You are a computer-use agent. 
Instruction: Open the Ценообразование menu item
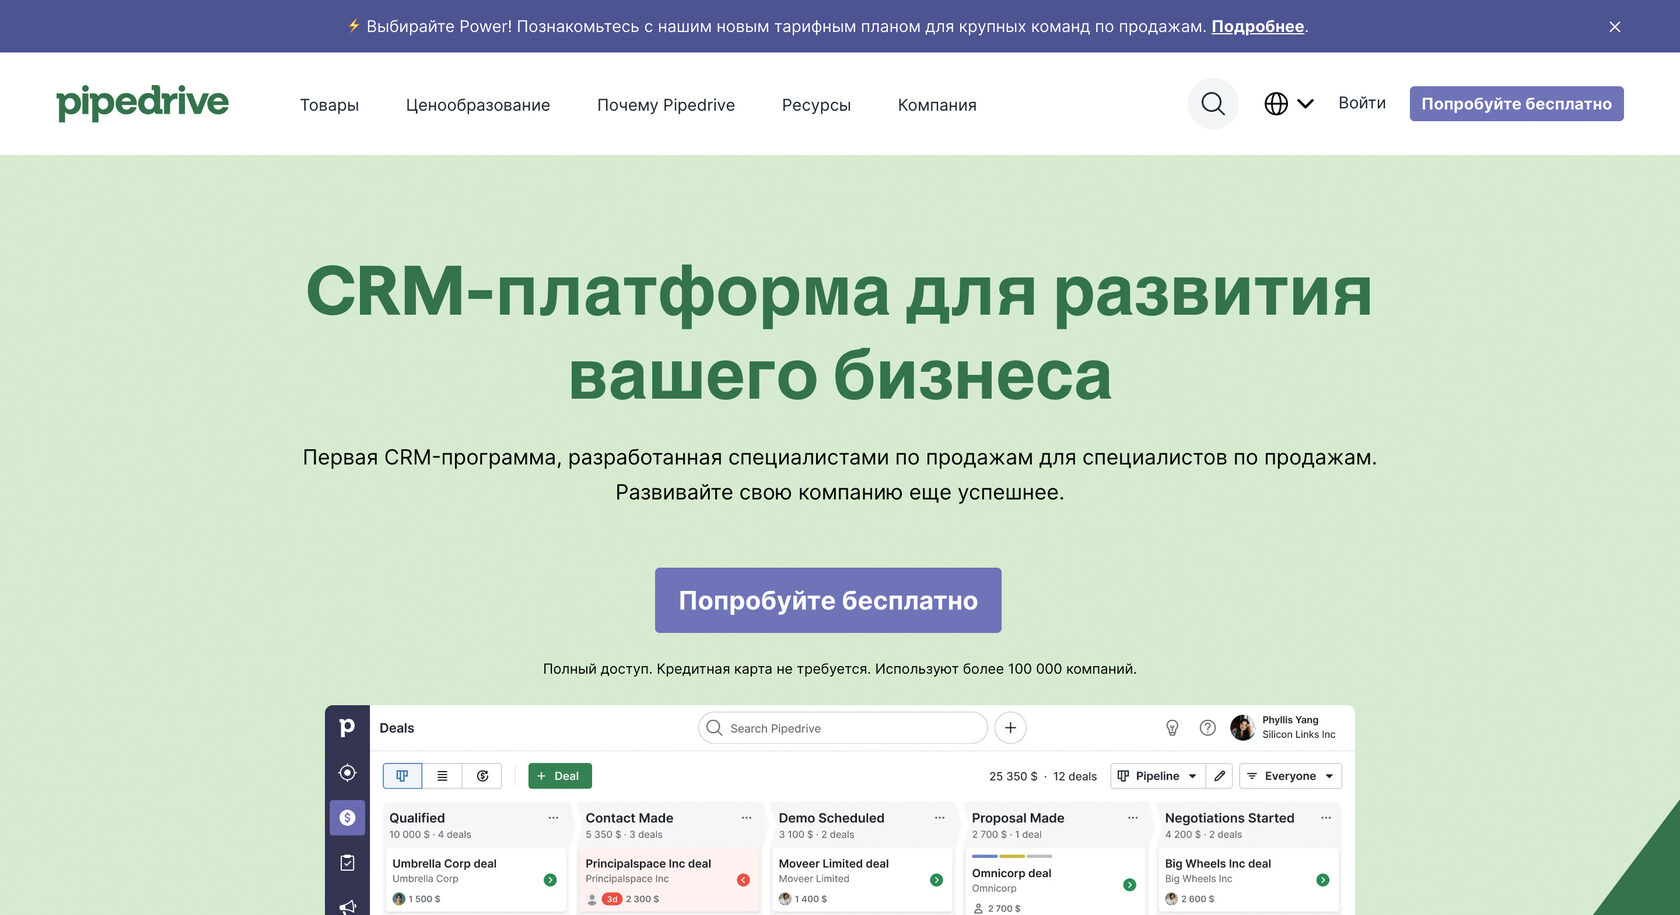coord(477,105)
